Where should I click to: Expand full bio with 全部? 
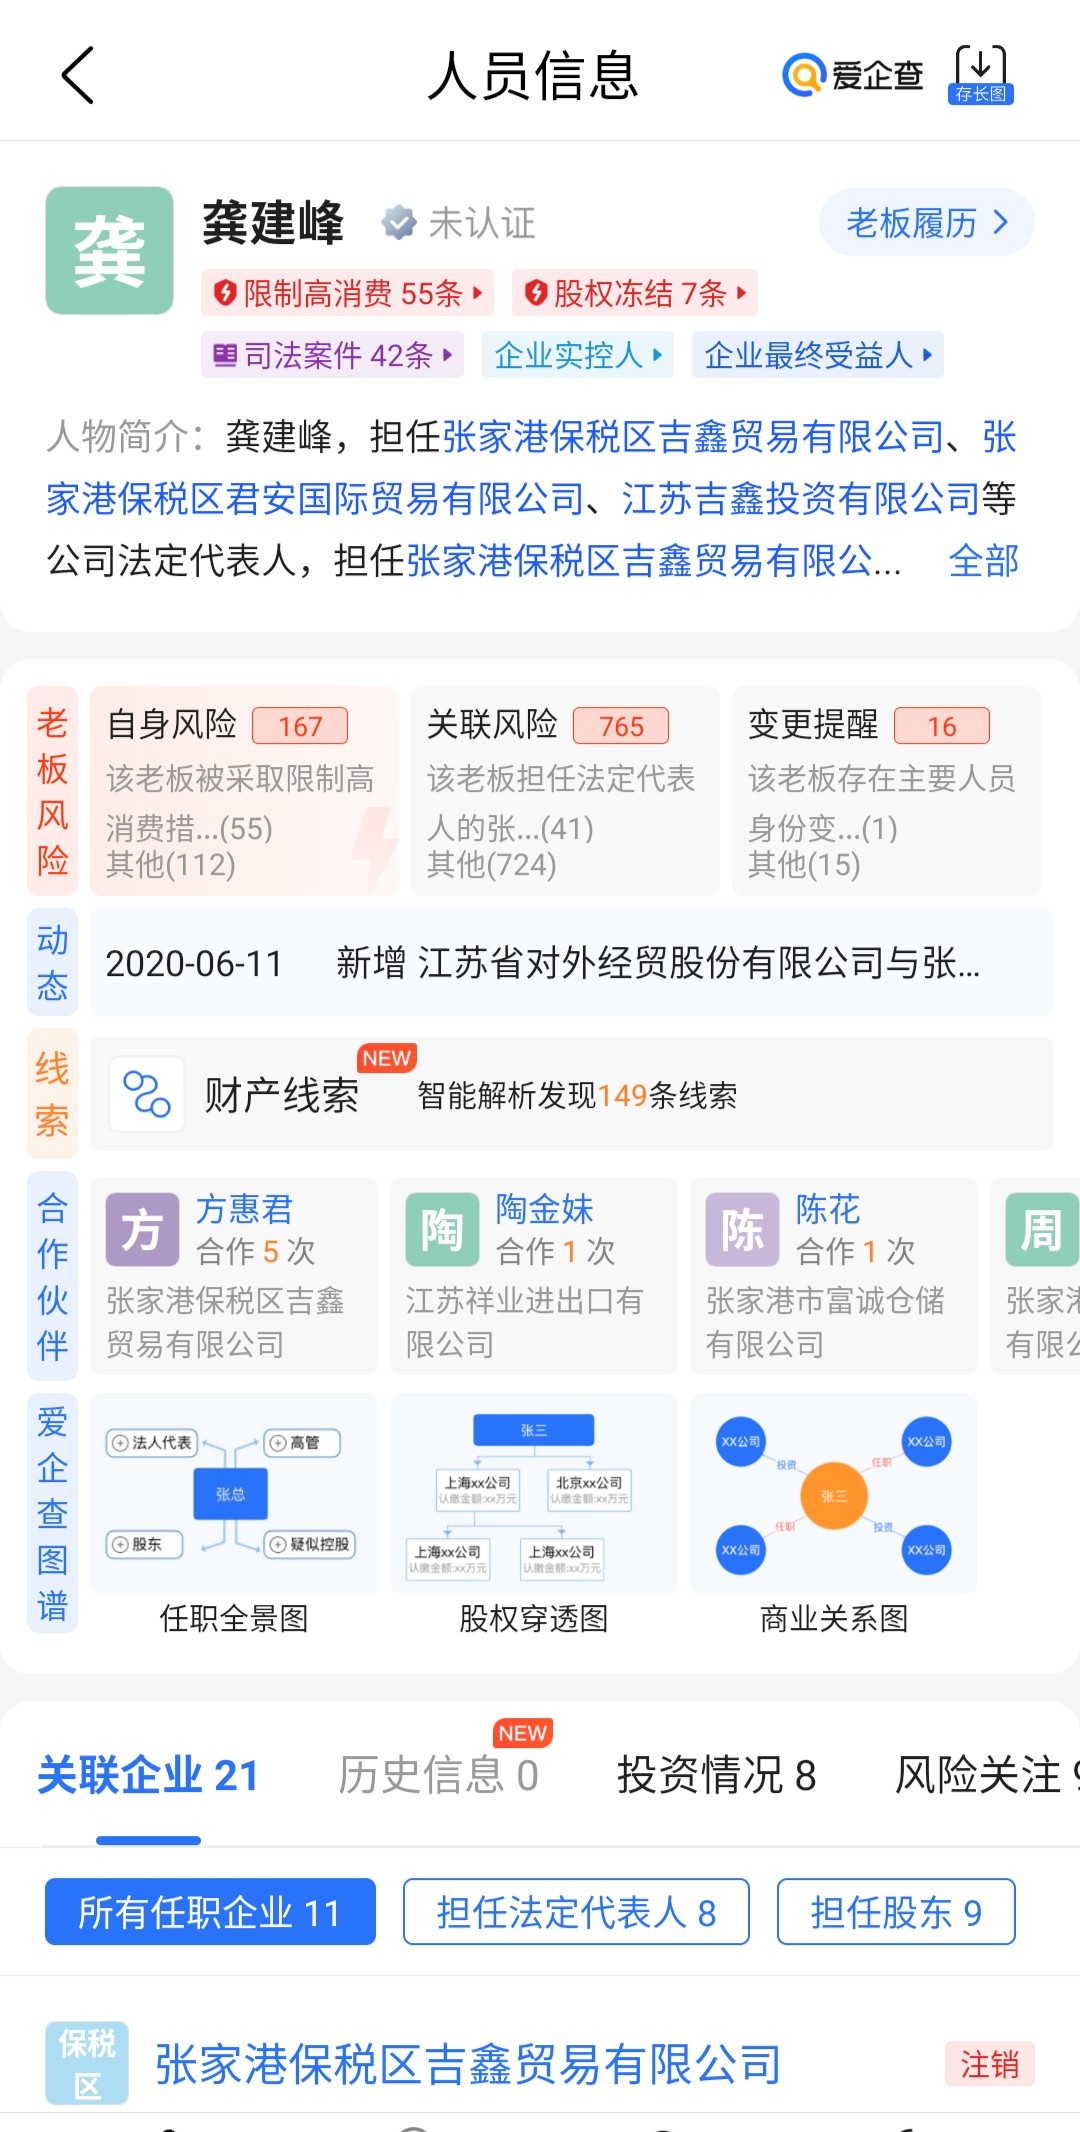[984, 561]
